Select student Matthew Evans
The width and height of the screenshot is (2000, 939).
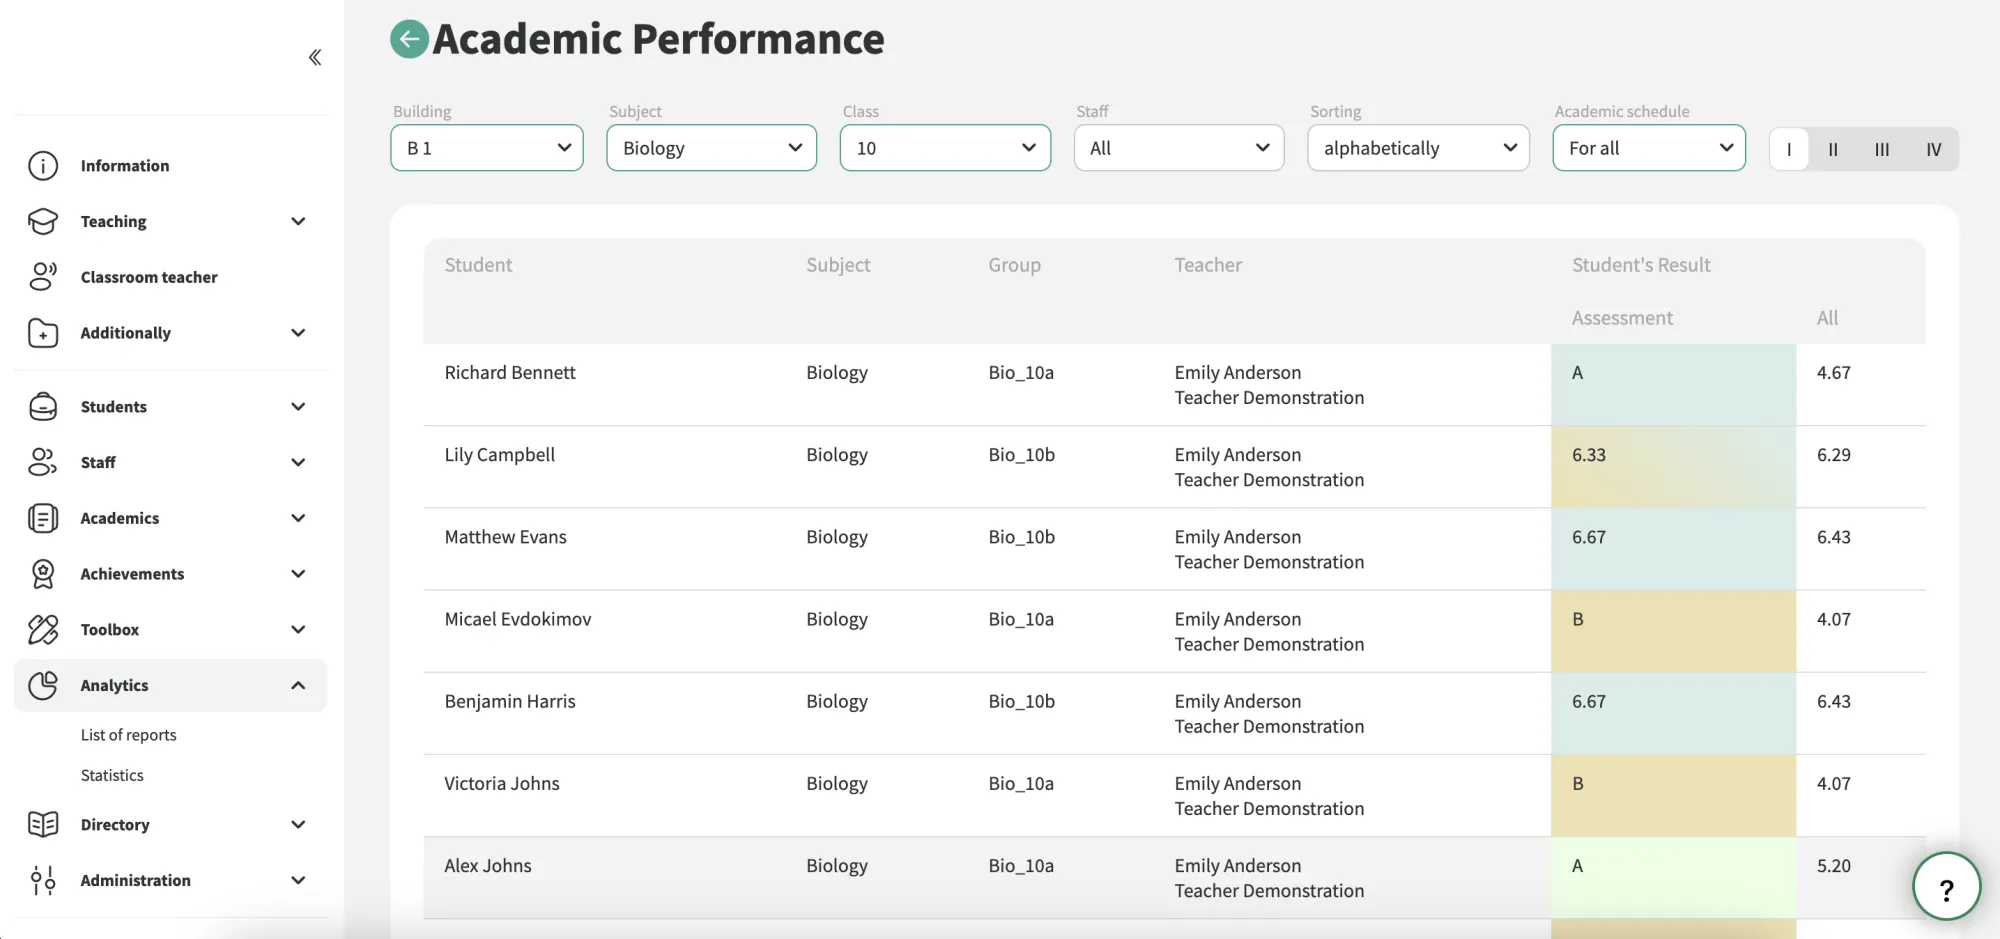505,537
